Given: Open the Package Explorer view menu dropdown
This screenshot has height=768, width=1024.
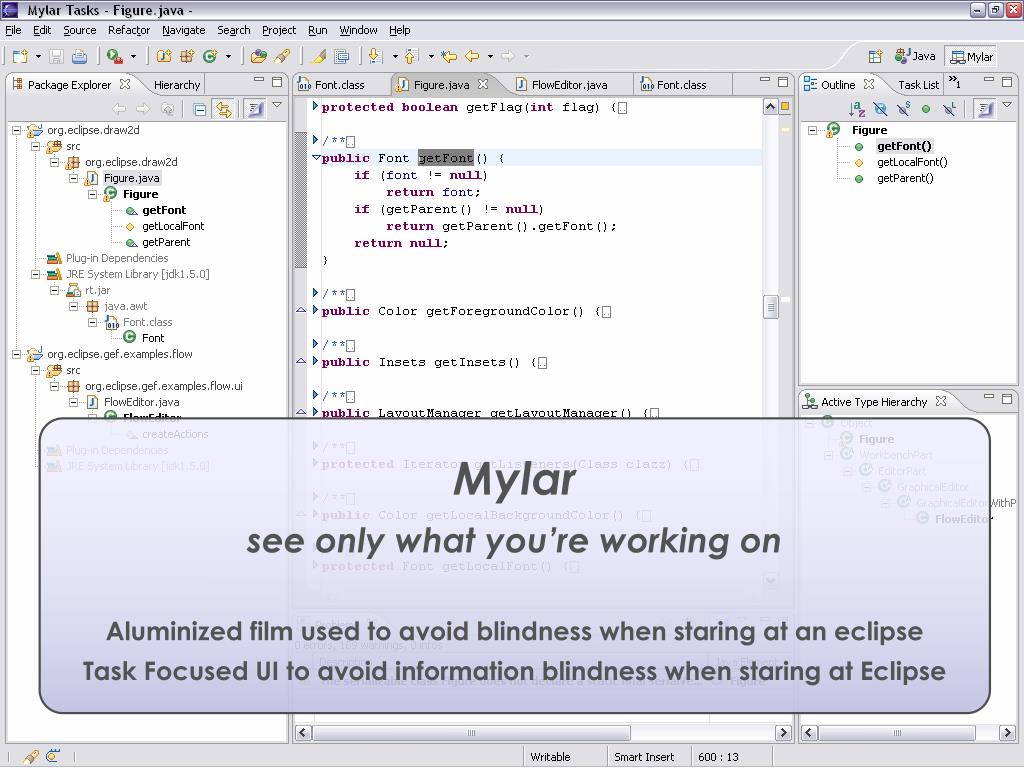Looking at the screenshot, I should [x=277, y=104].
